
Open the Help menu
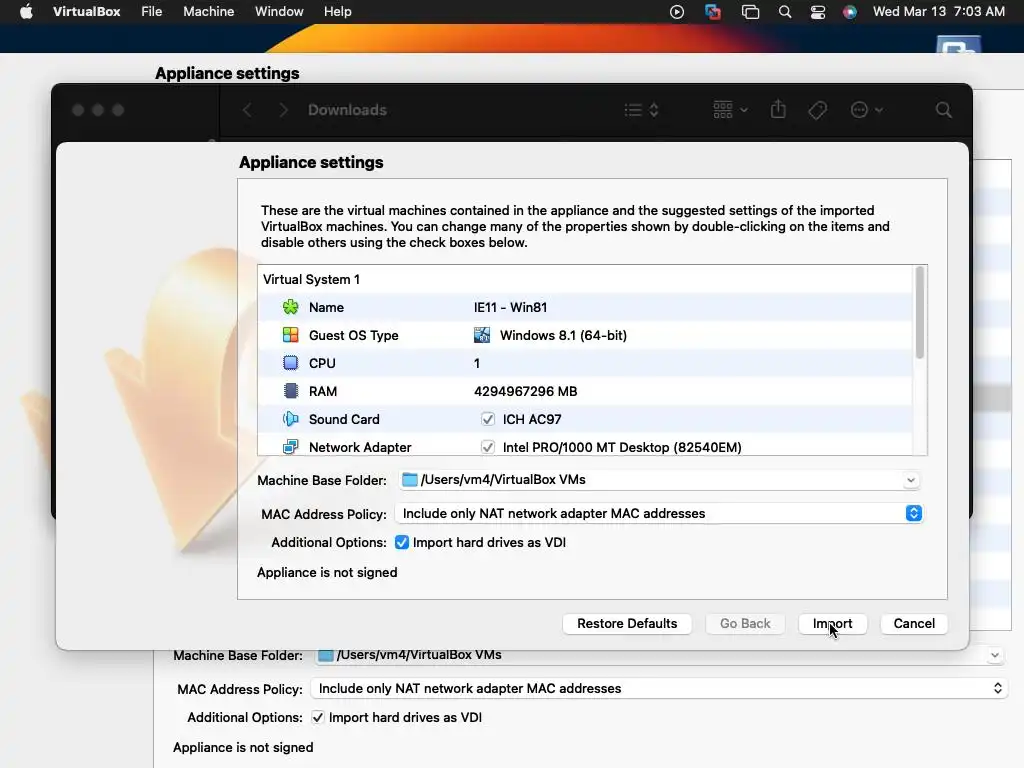click(x=338, y=12)
